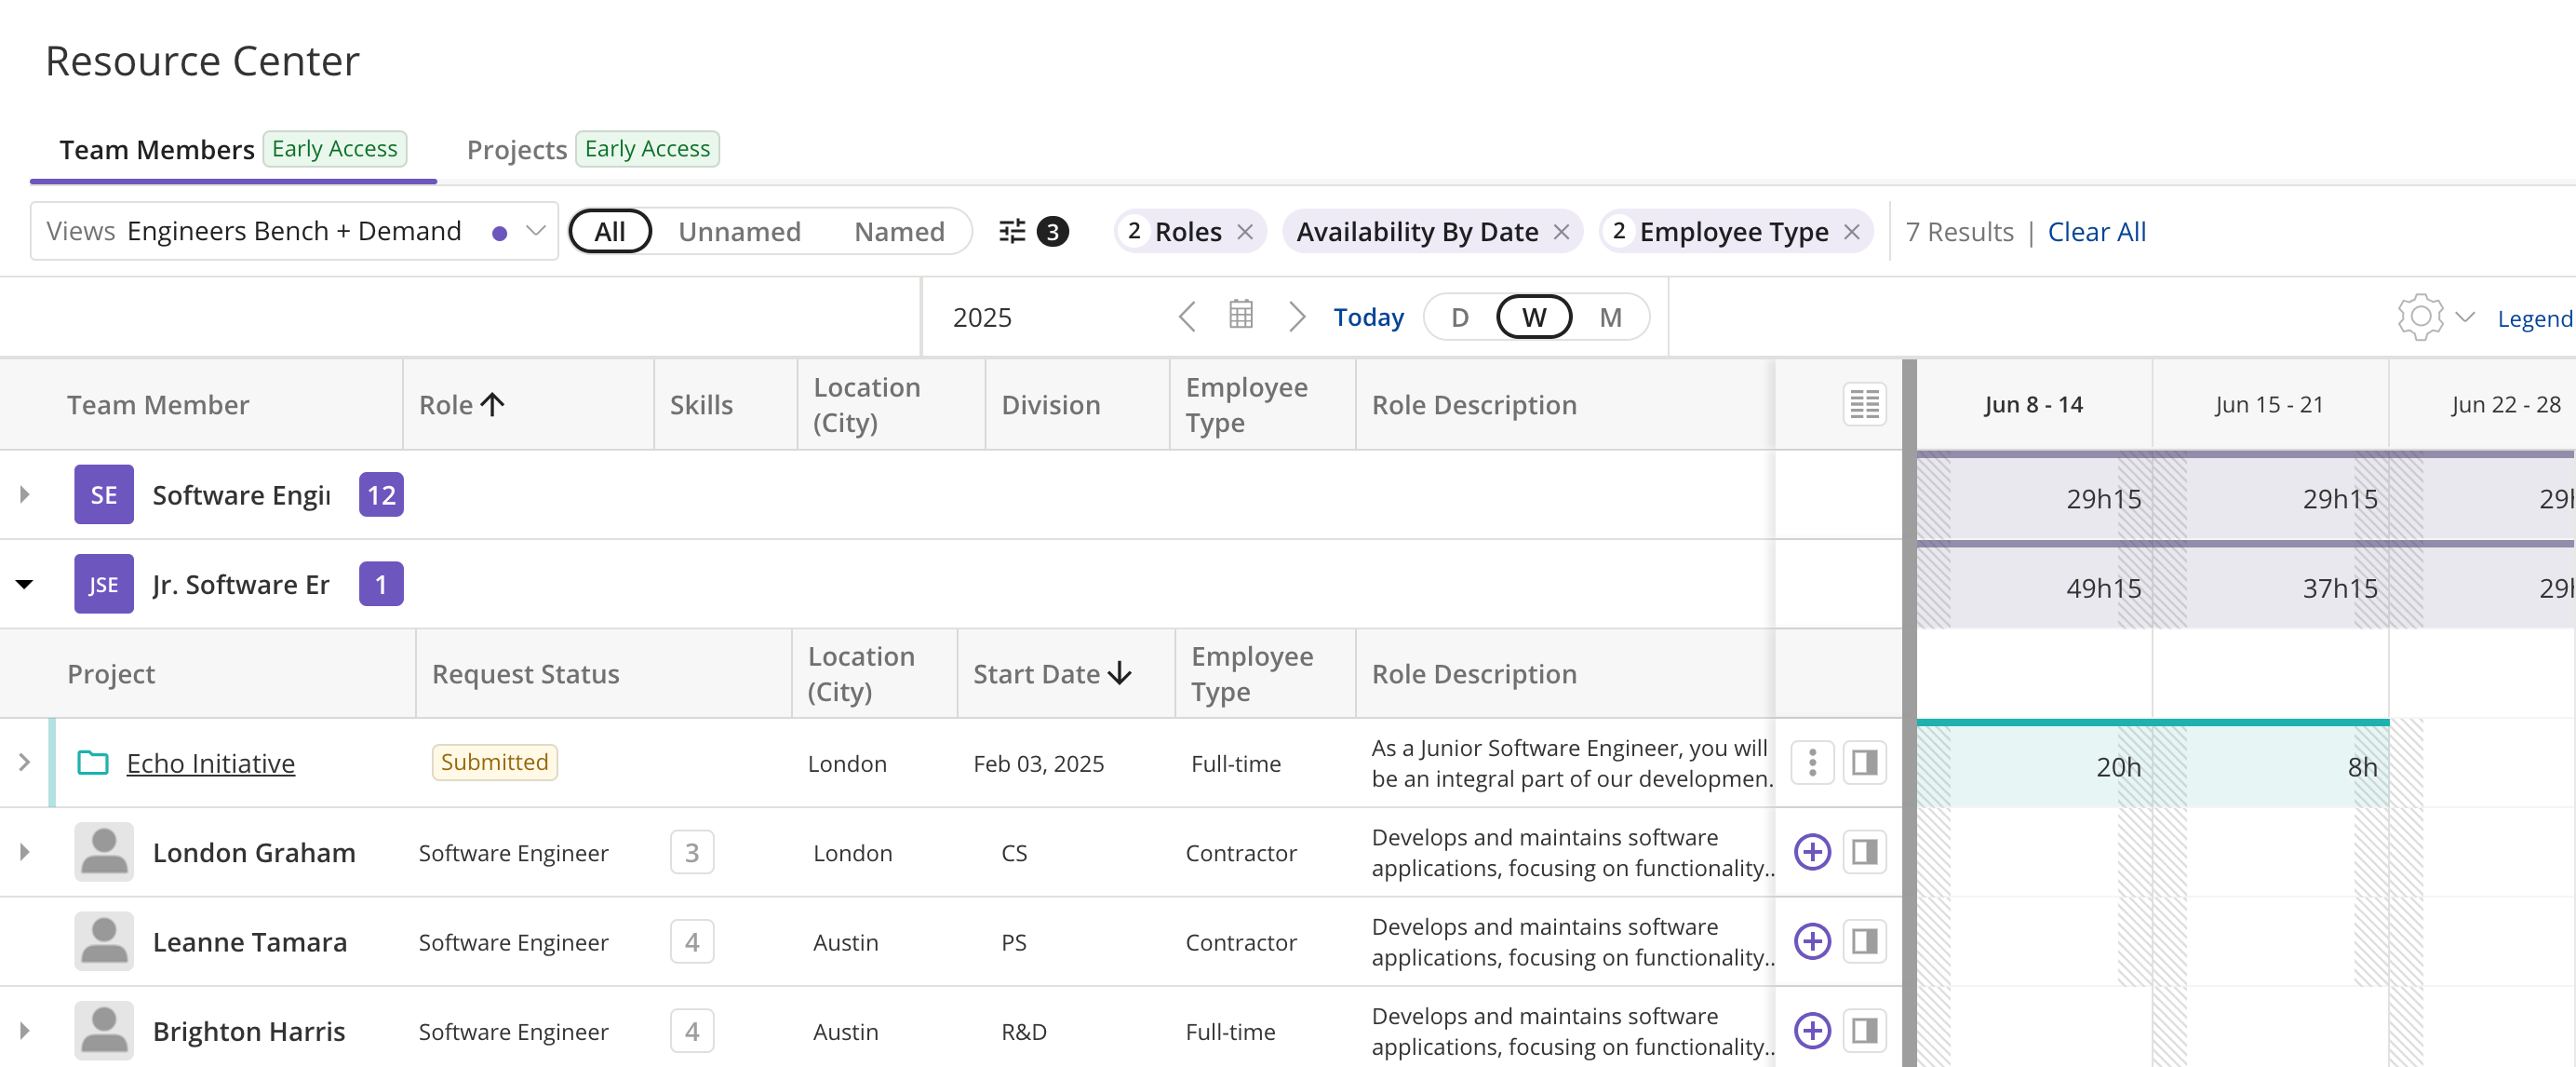Select the Unnamed filter toggle
This screenshot has width=2576, height=1067.
coord(739,232)
